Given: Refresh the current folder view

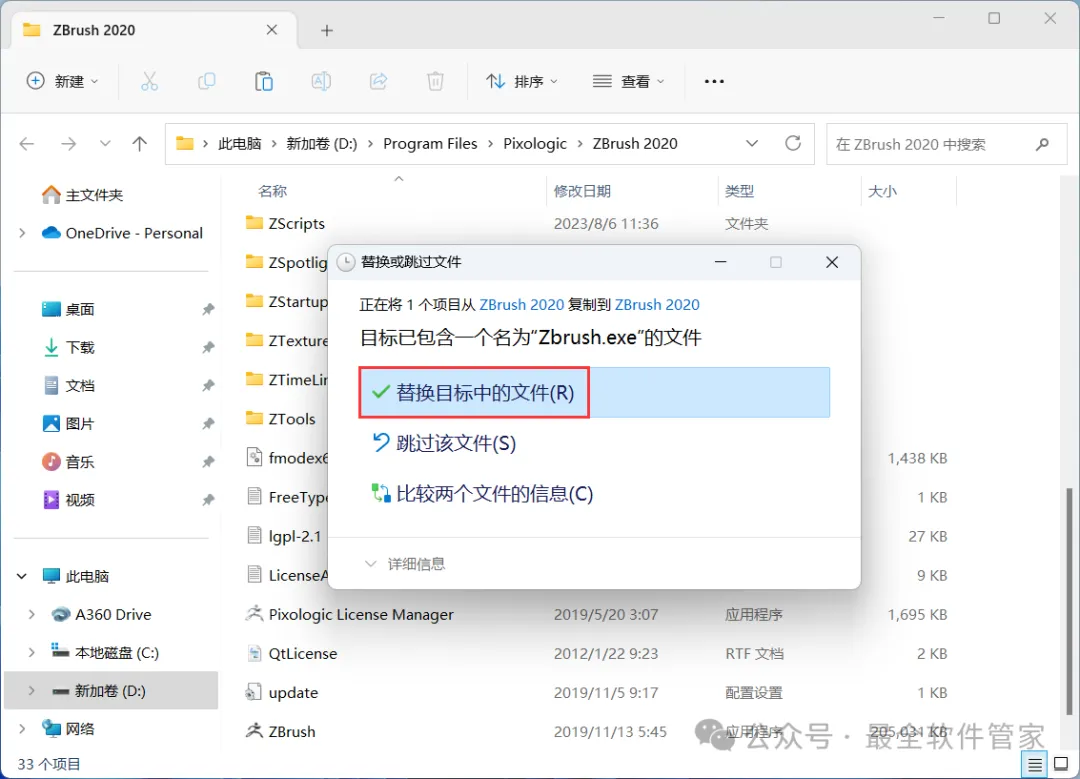Looking at the screenshot, I should (x=793, y=143).
